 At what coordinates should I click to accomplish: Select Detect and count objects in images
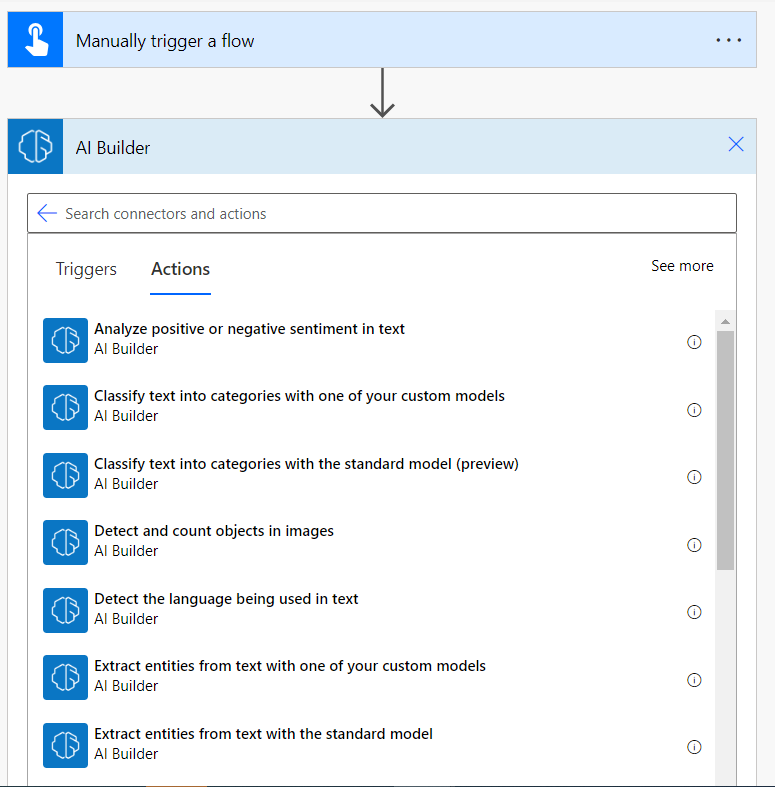click(x=214, y=531)
